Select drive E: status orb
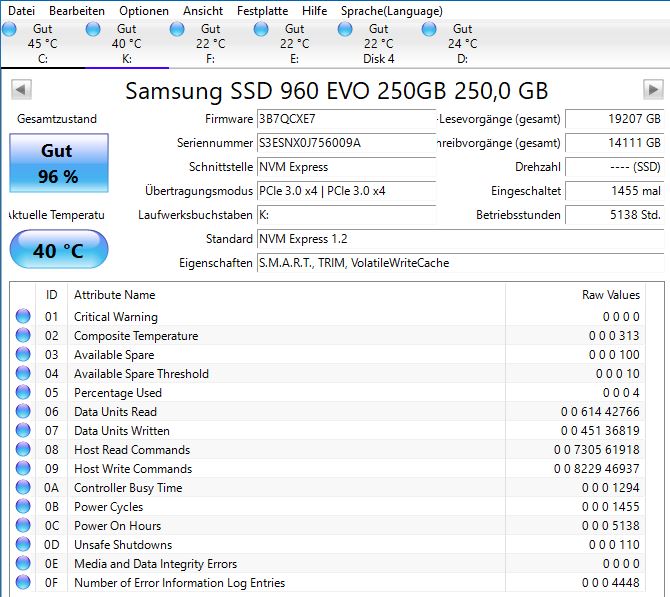670x597 pixels. [x=261, y=29]
